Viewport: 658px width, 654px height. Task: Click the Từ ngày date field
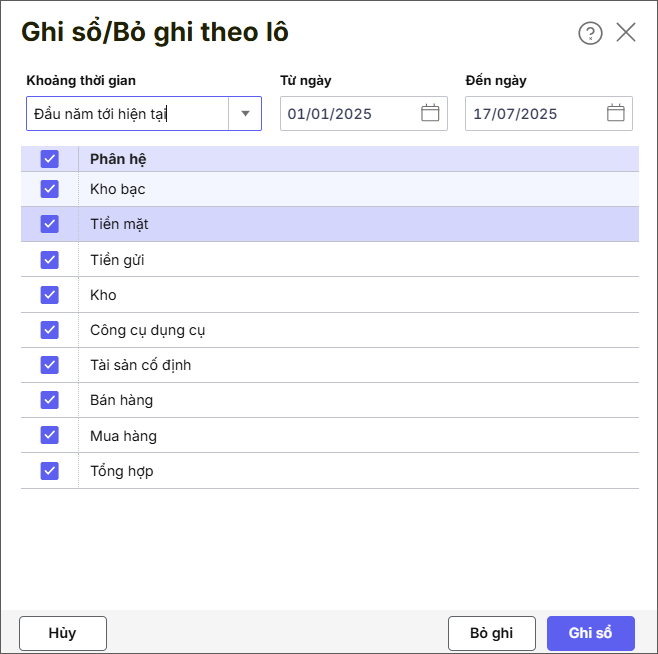(348, 113)
